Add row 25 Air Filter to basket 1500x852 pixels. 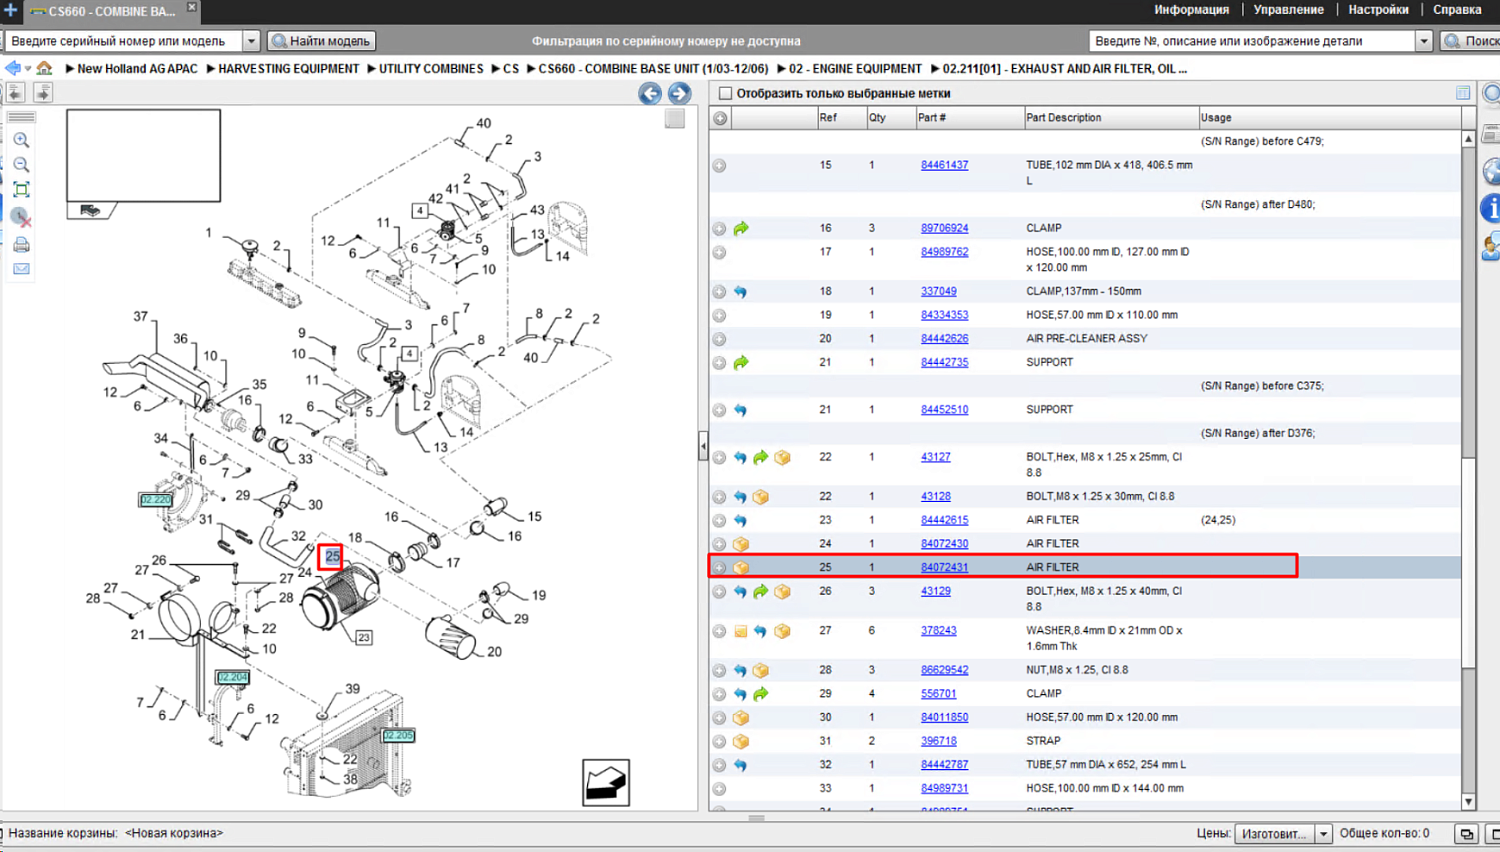(719, 568)
